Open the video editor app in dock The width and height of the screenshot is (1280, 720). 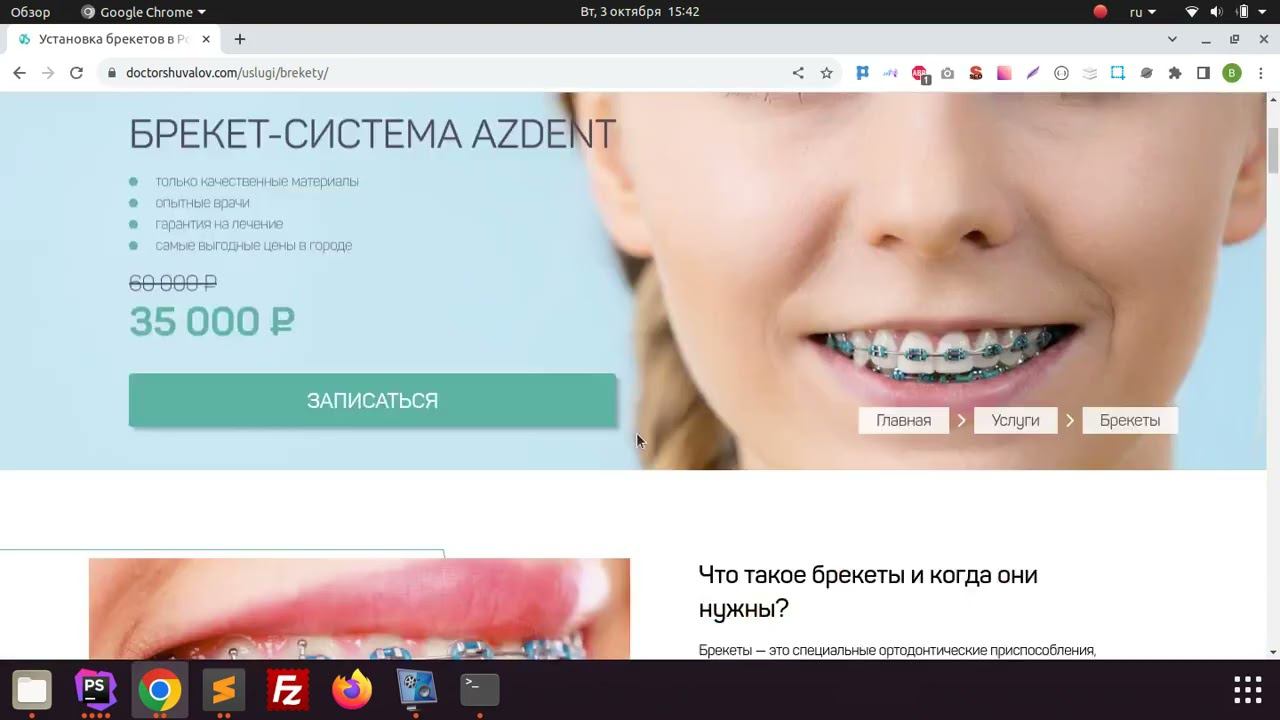[x=416, y=690]
